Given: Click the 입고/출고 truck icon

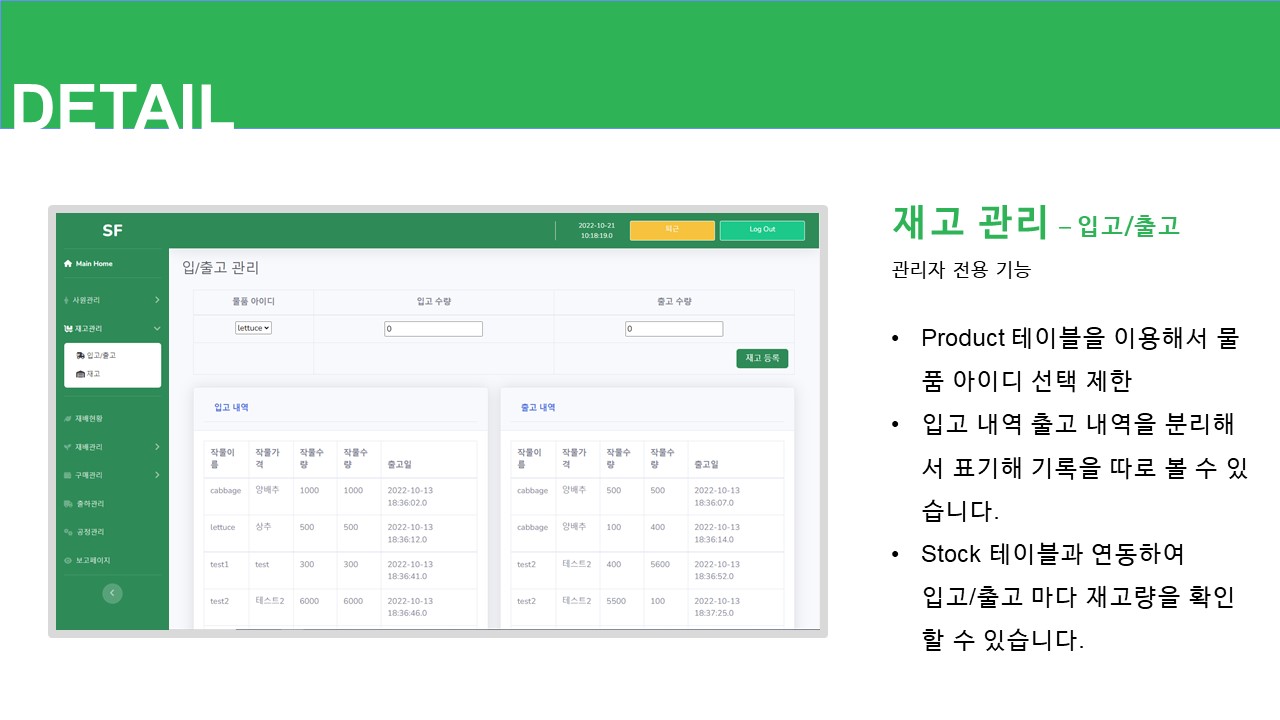Looking at the screenshot, I should [x=80, y=355].
